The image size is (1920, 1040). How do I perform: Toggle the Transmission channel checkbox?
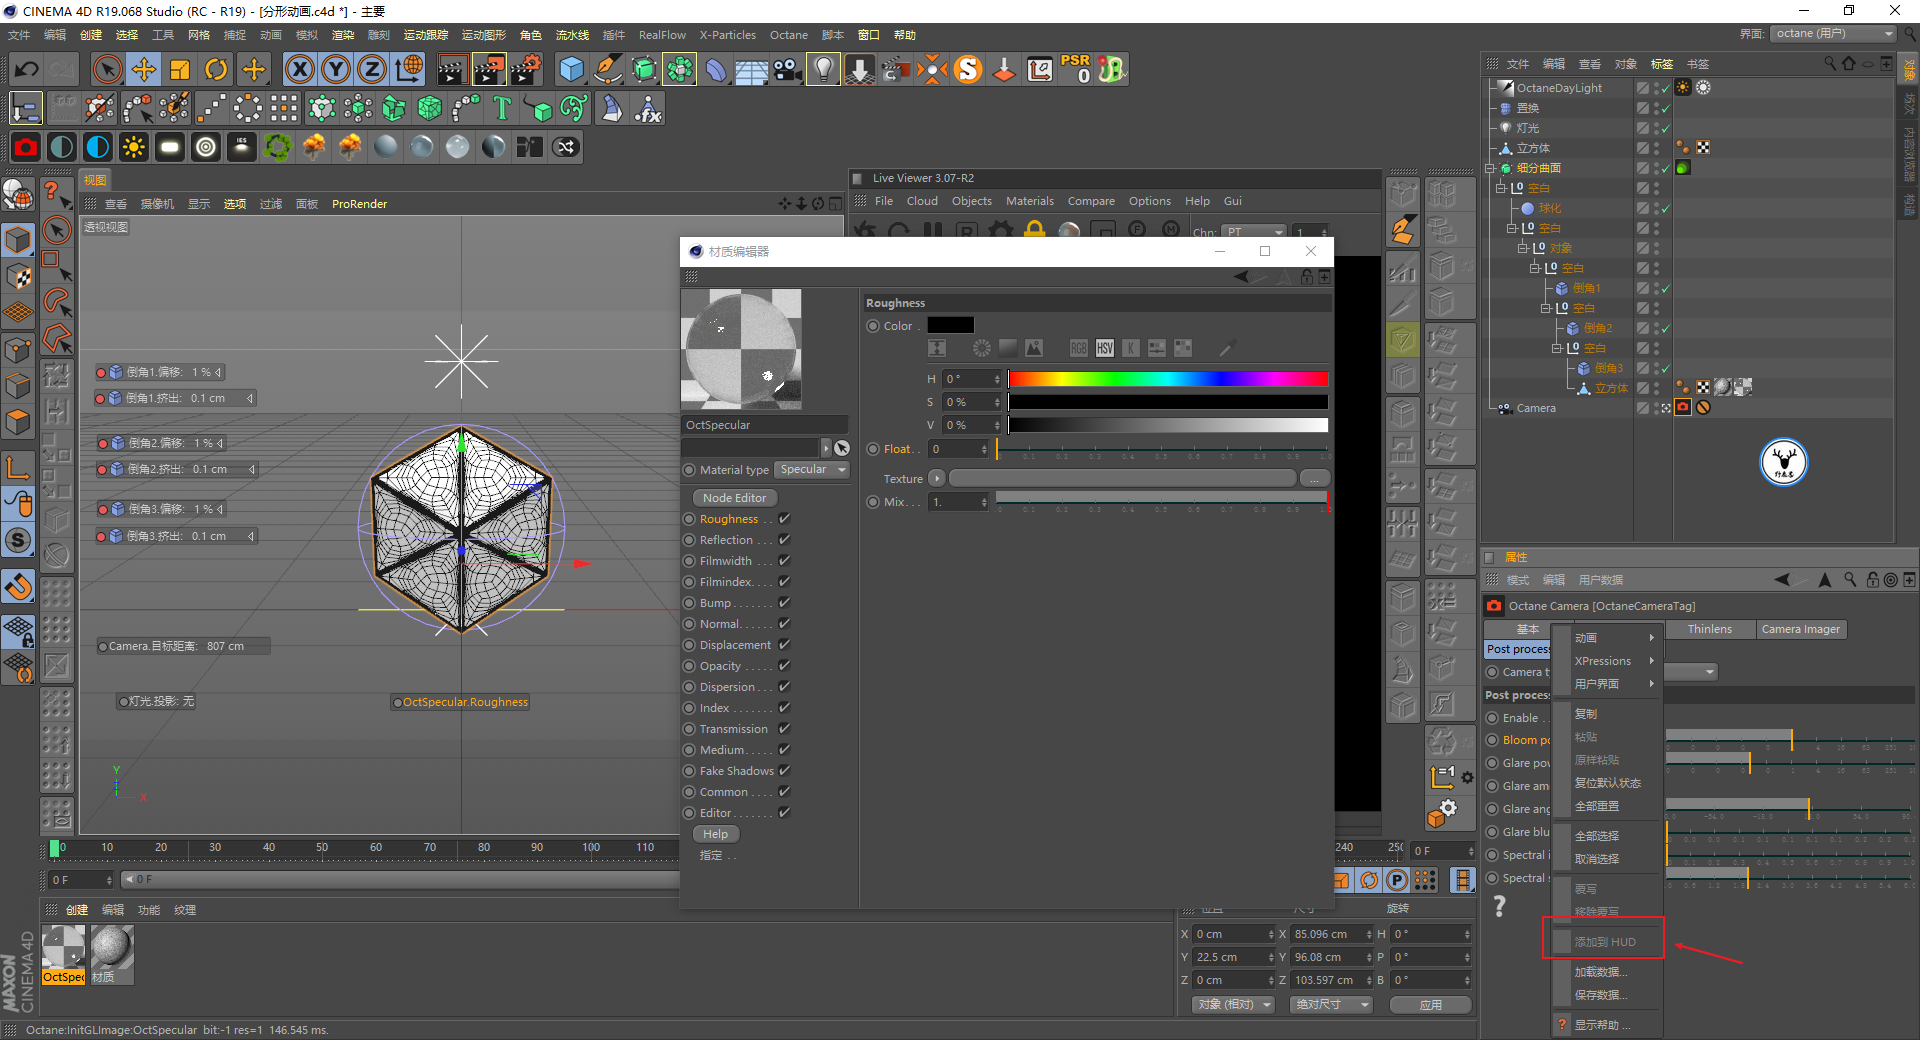[785, 729]
